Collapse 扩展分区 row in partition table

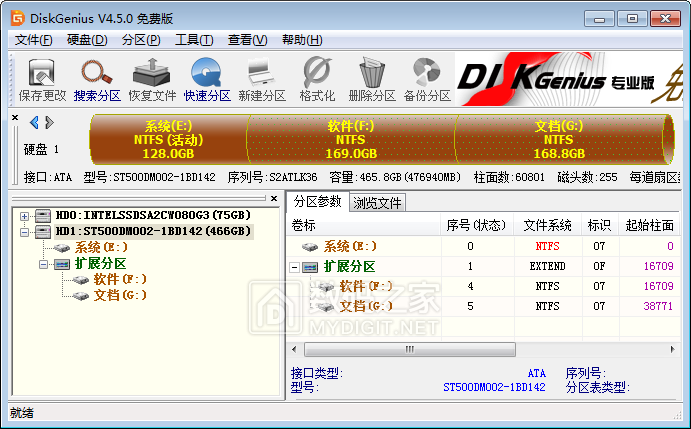(295, 267)
